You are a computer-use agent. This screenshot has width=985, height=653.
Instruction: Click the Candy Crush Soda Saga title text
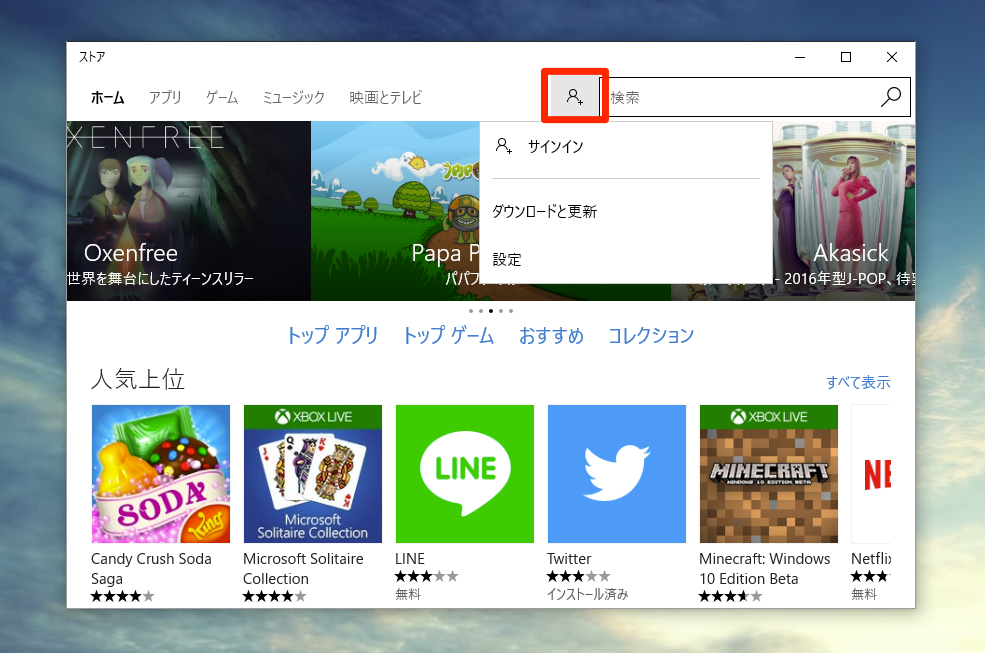coord(151,569)
